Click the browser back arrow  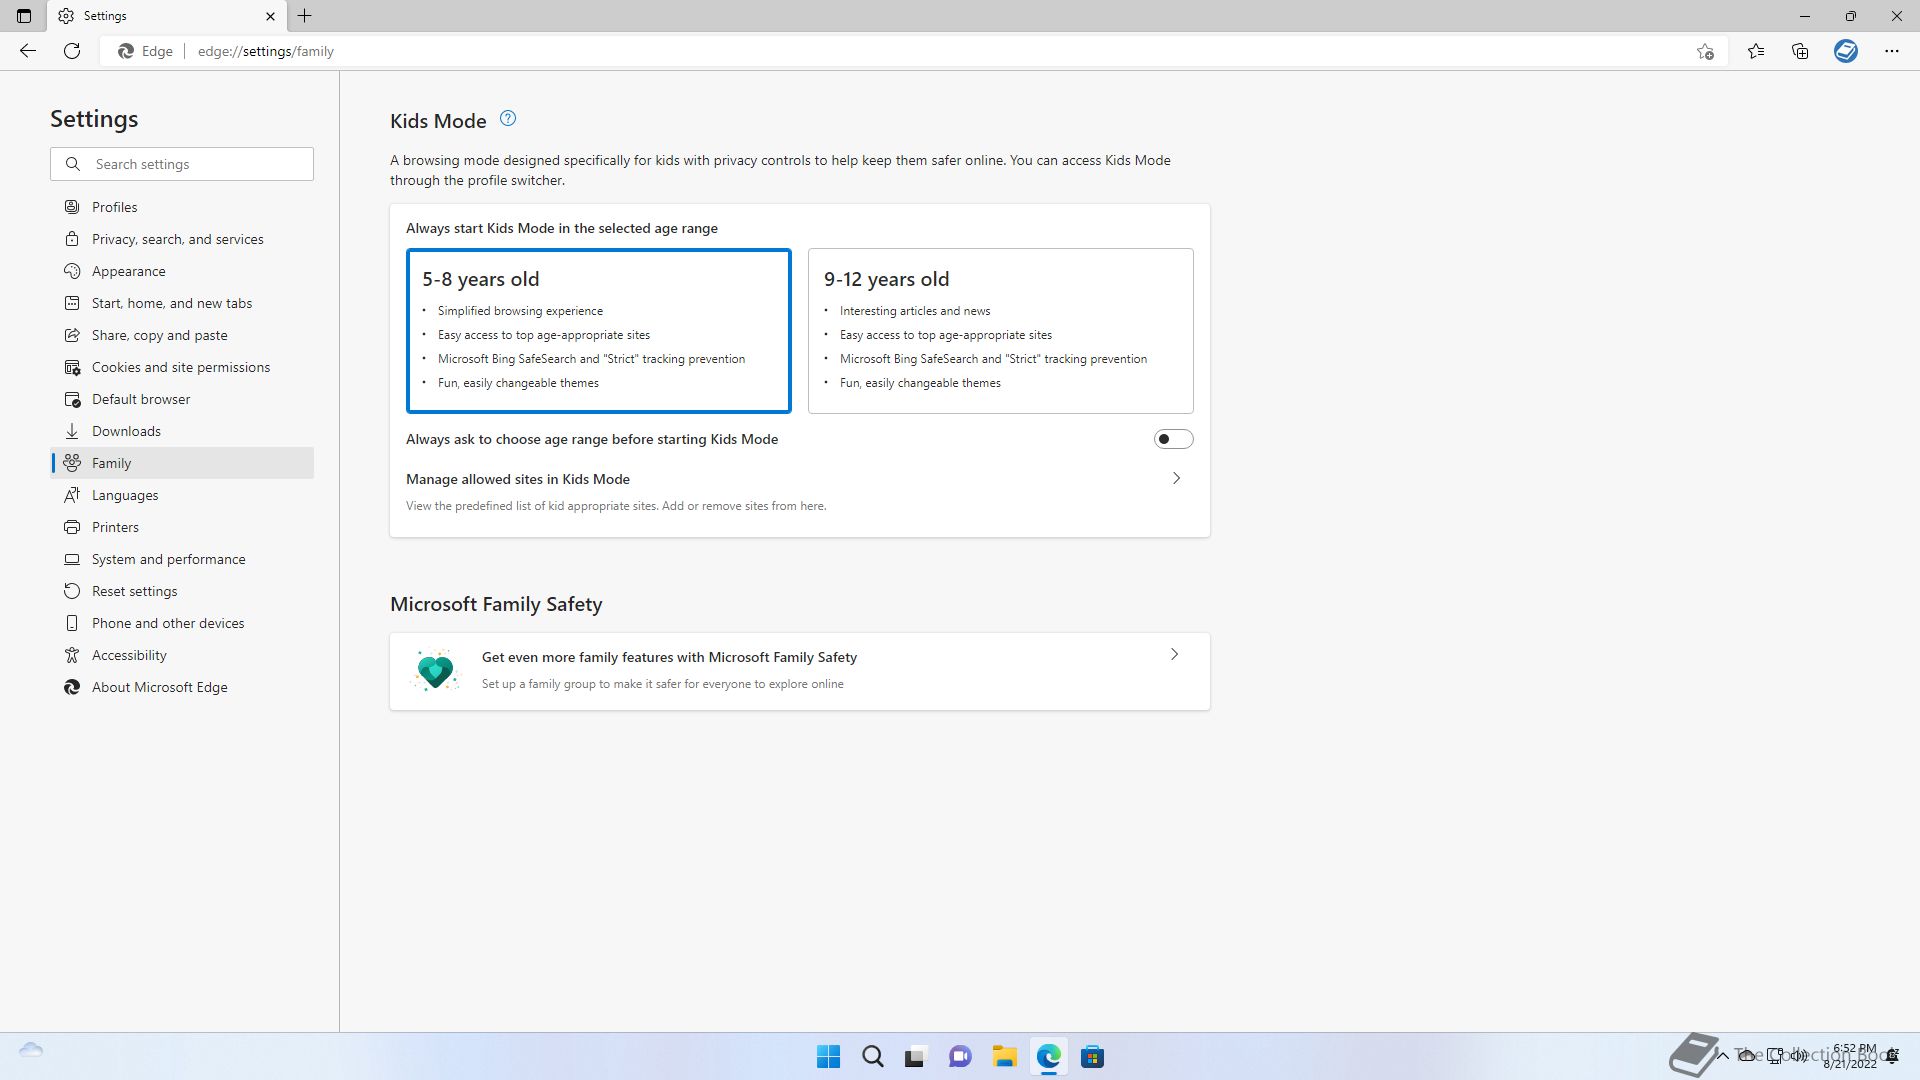tap(28, 51)
